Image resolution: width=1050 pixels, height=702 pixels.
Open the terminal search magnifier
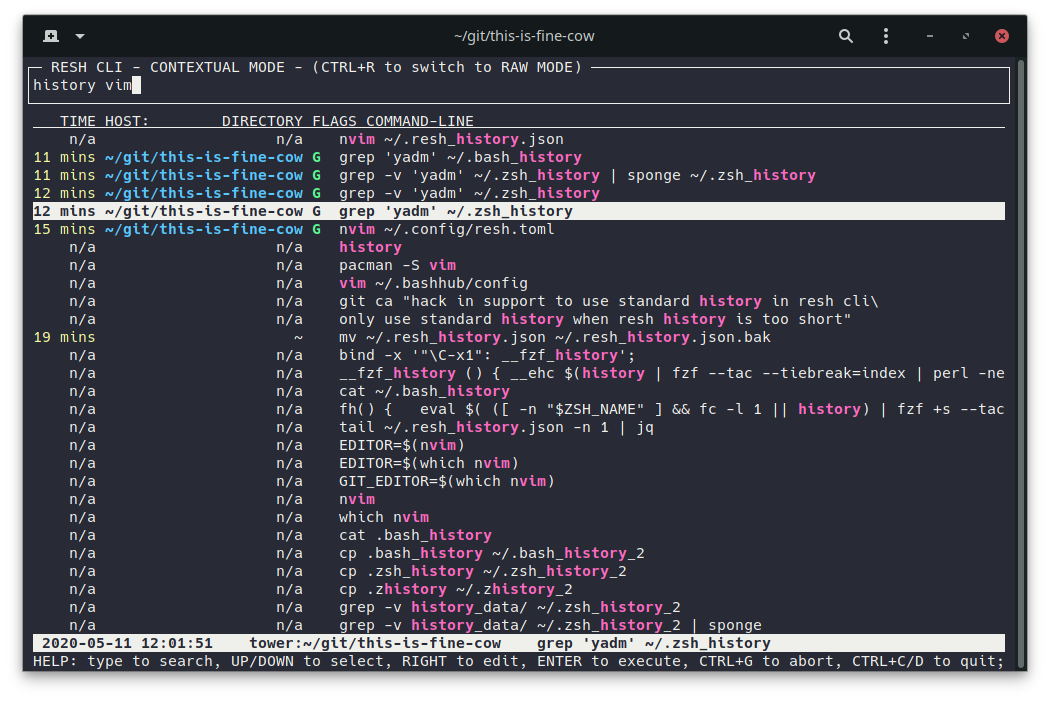(846, 36)
